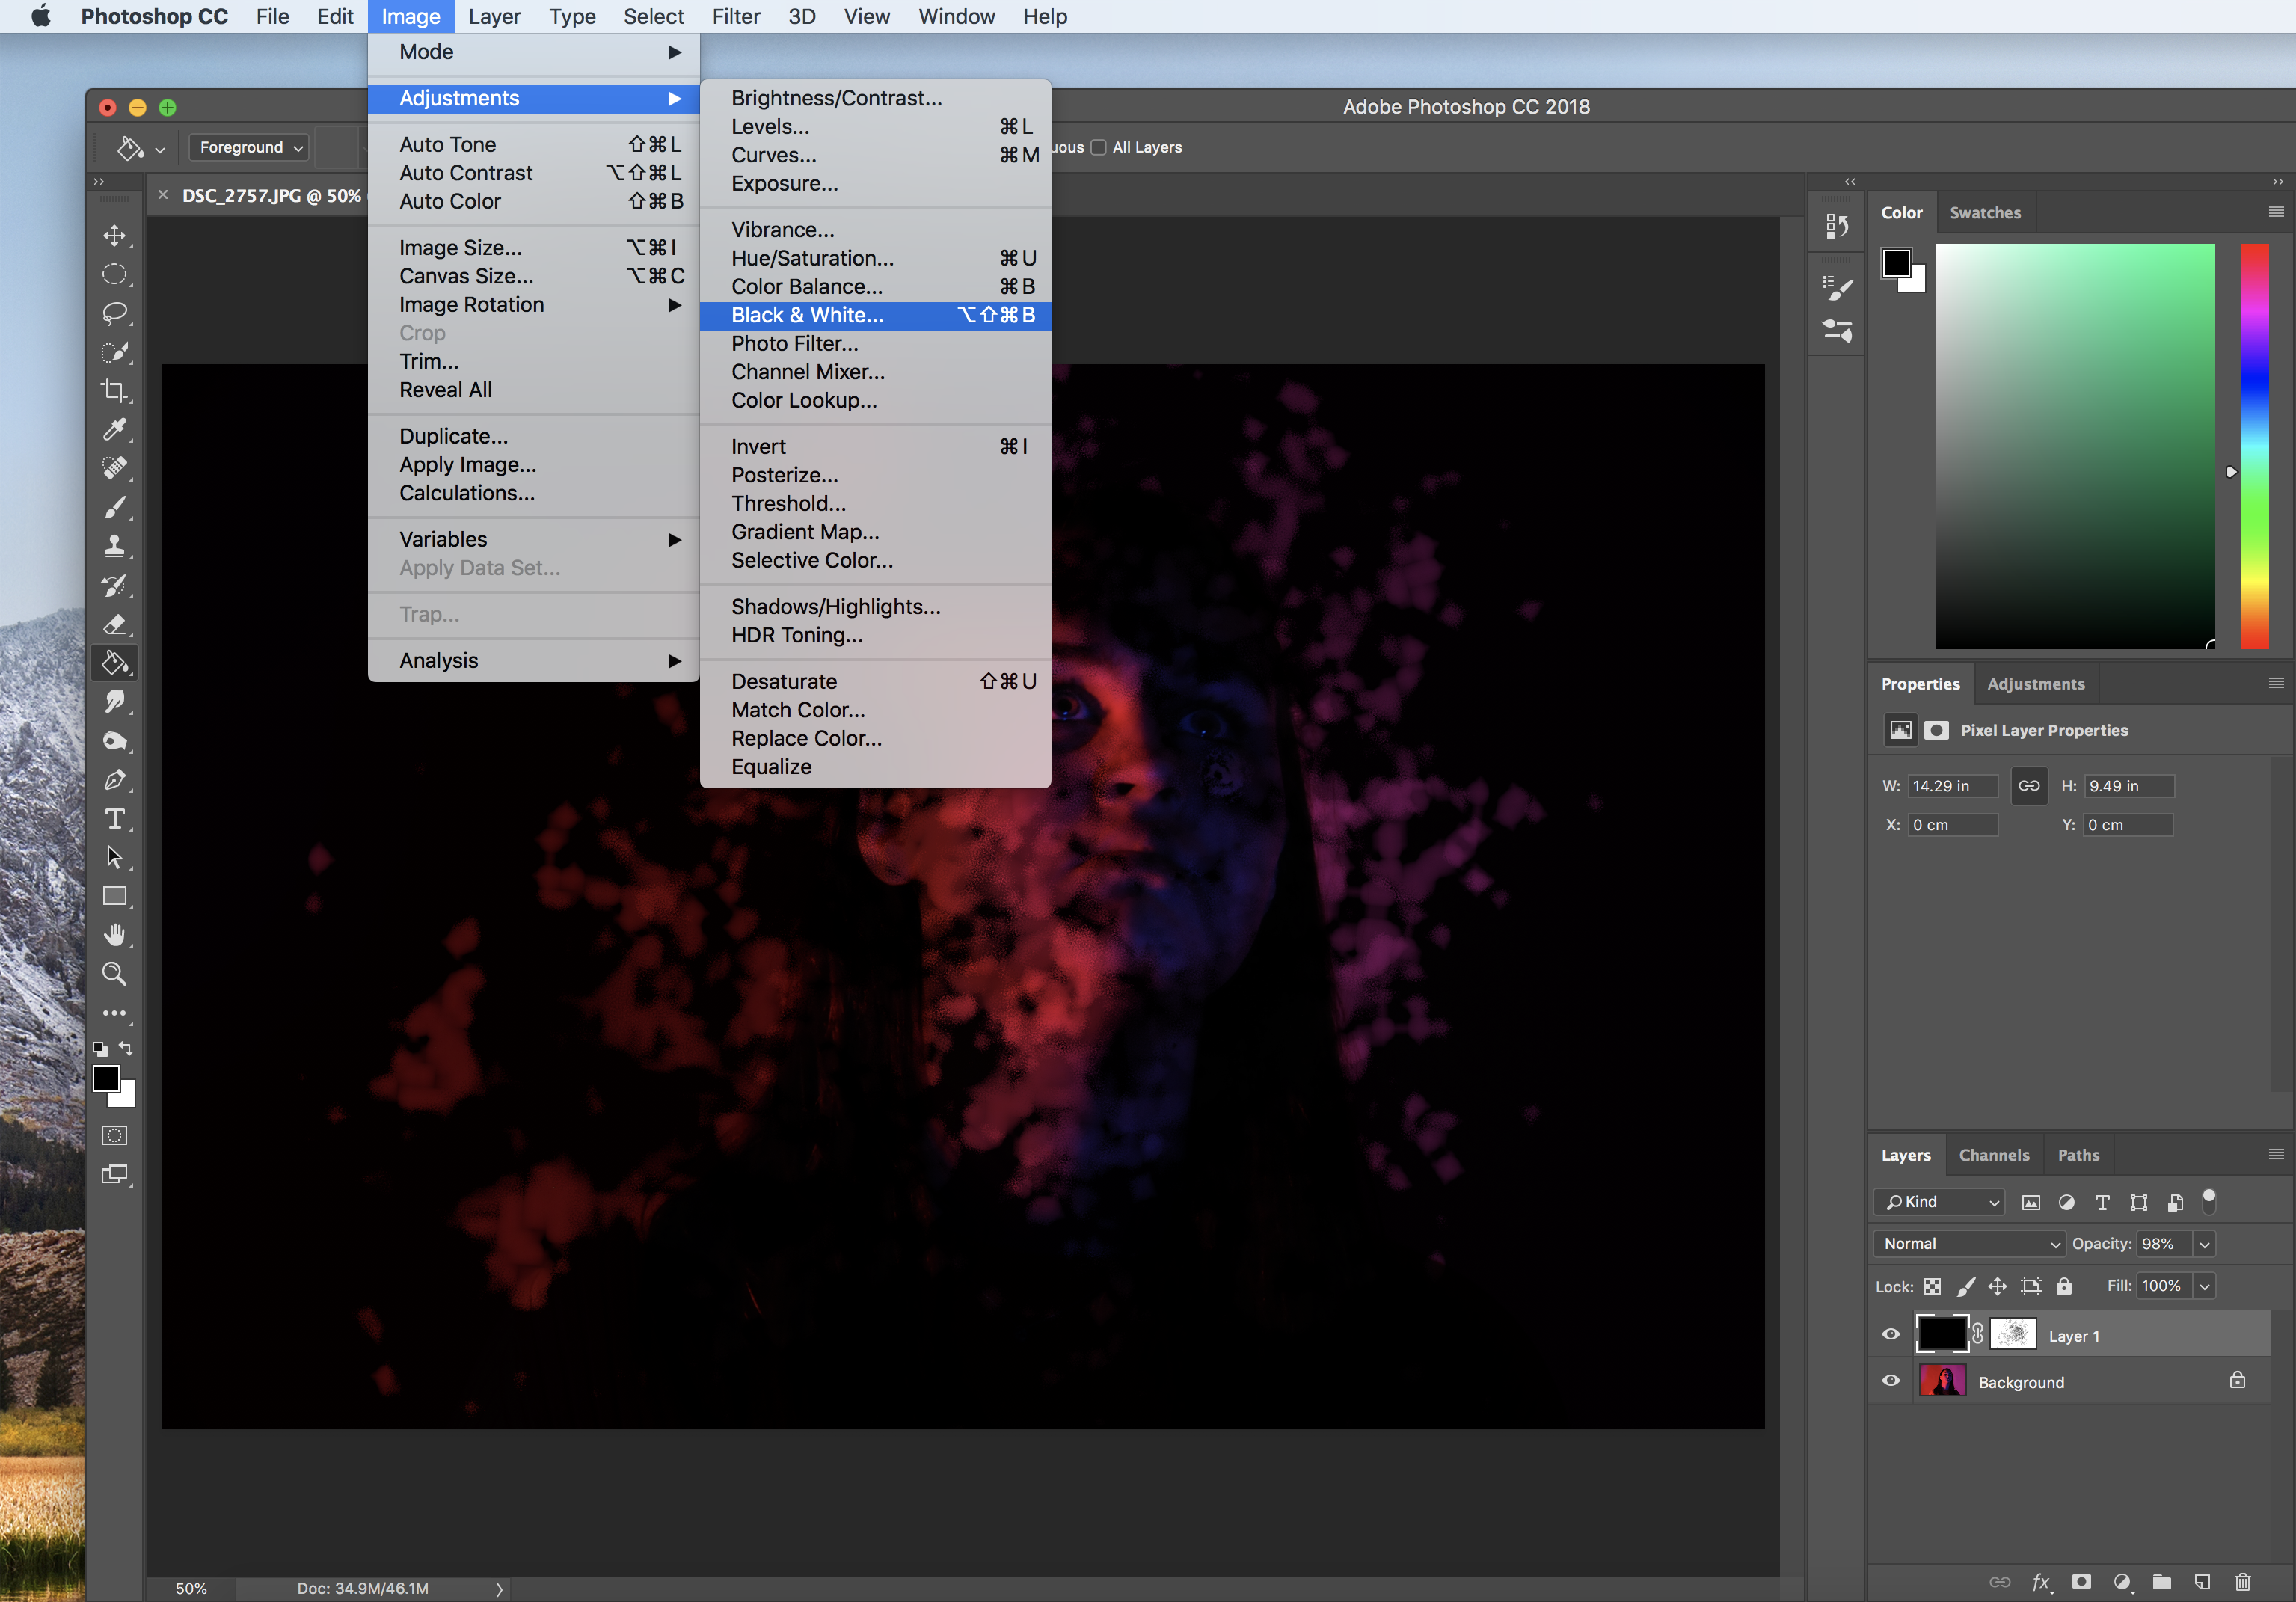Viewport: 2296px width, 1602px height.
Task: Select the Move tool
Action: click(114, 236)
